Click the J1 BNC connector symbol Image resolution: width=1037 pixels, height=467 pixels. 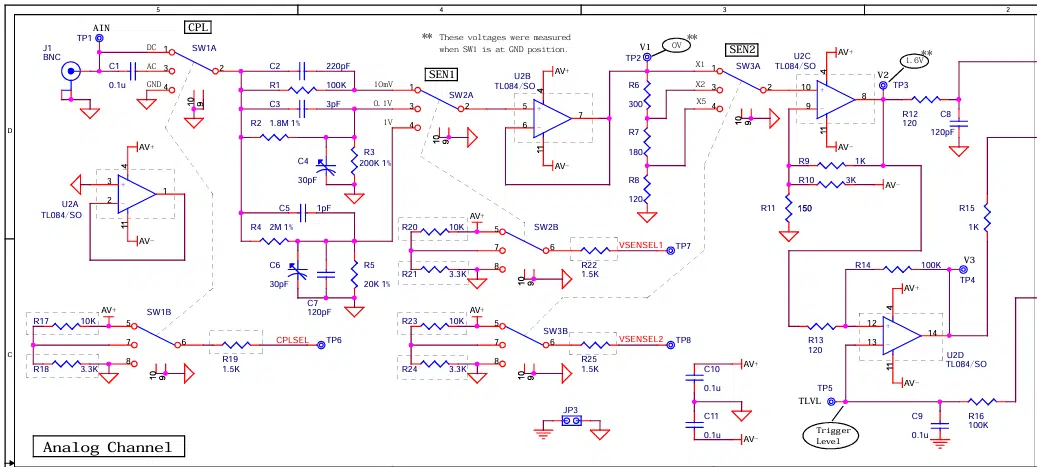[x=69, y=70]
